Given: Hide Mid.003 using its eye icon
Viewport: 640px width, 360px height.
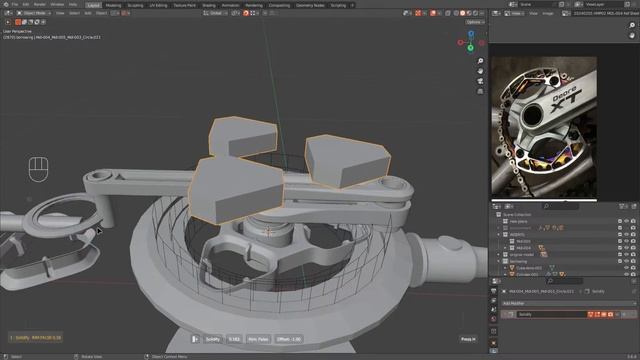Looking at the screenshot, I should coord(627,241).
